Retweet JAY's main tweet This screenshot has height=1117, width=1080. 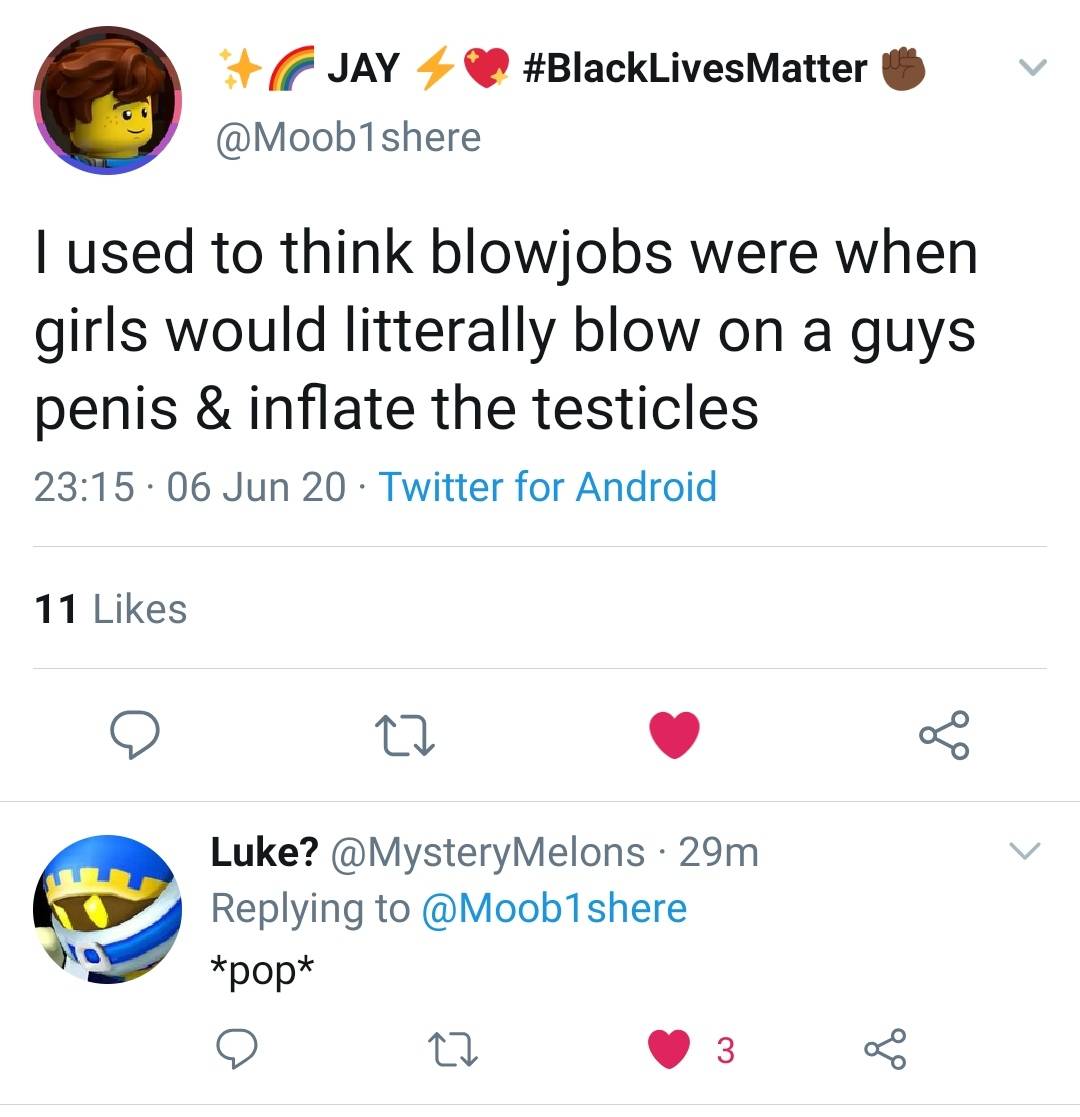coord(405,737)
